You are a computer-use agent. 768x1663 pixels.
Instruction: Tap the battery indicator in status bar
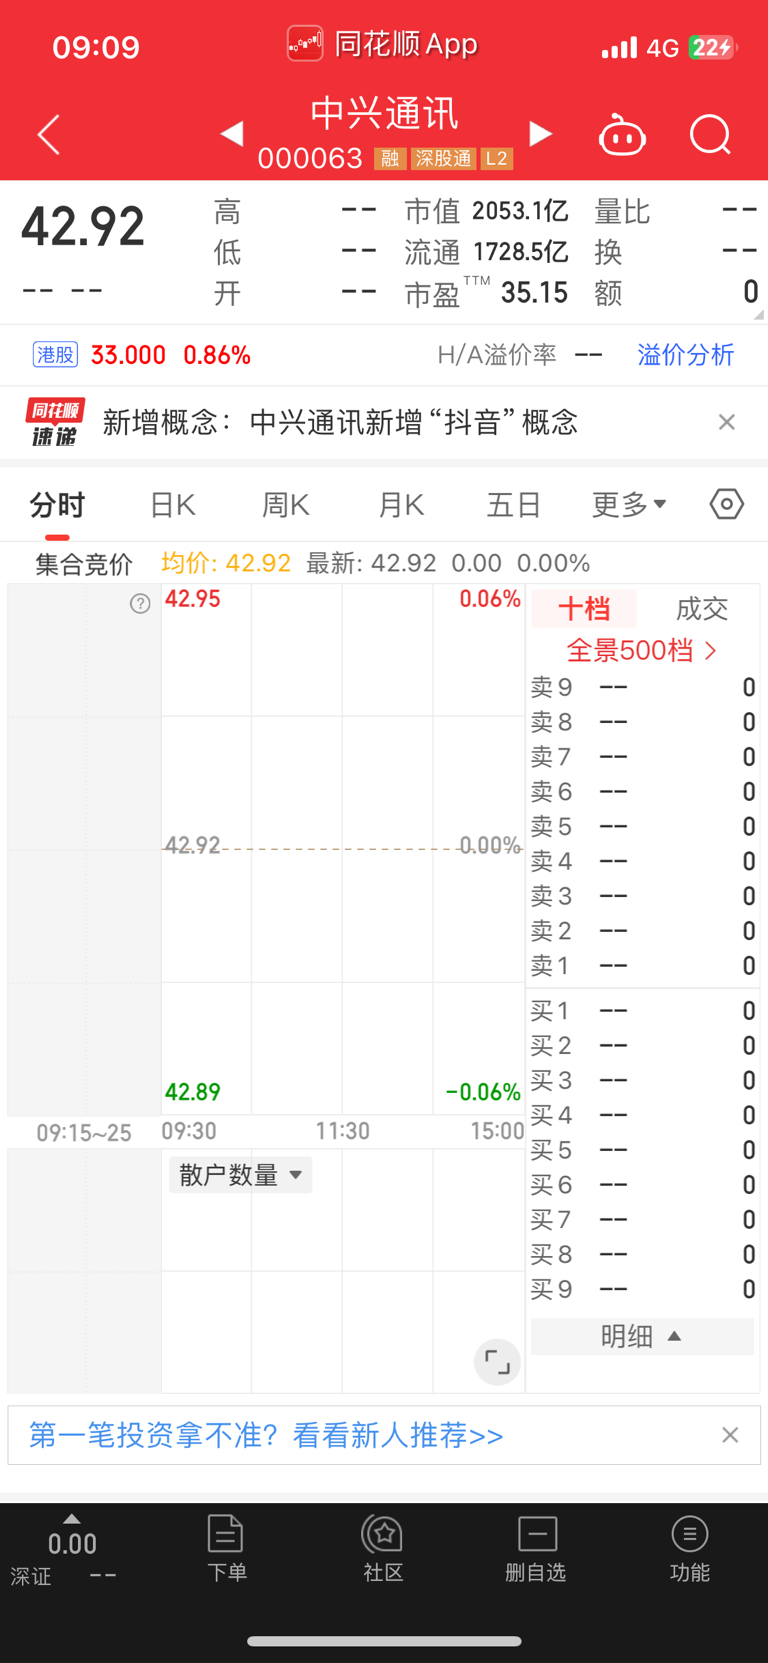click(x=713, y=47)
